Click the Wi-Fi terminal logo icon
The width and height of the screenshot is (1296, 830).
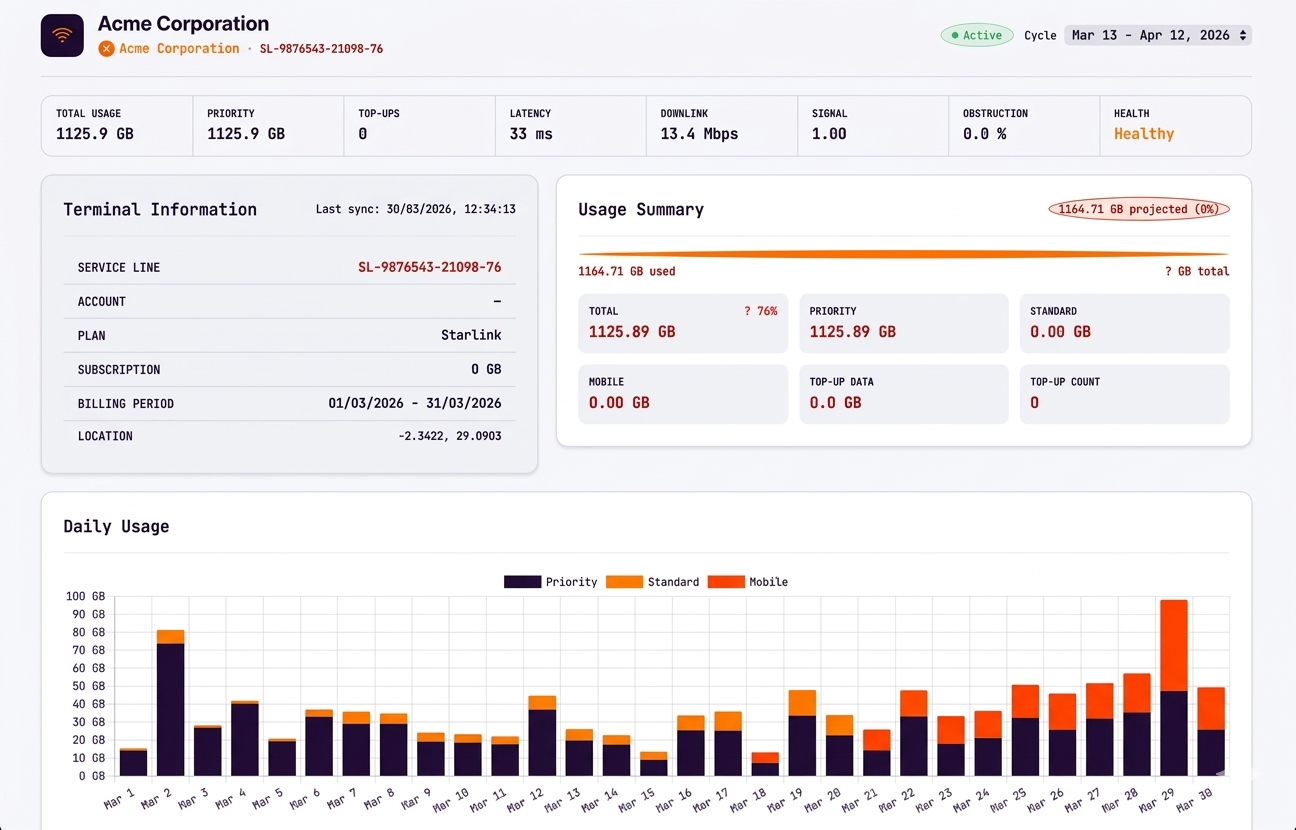(x=62, y=35)
